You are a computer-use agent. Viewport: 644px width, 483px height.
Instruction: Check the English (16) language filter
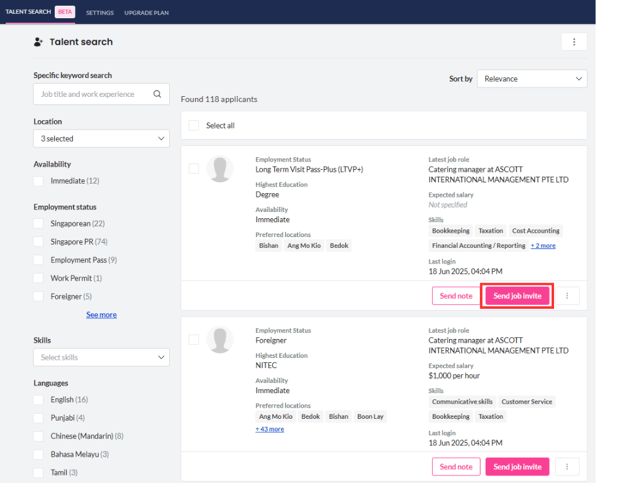click(x=38, y=400)
